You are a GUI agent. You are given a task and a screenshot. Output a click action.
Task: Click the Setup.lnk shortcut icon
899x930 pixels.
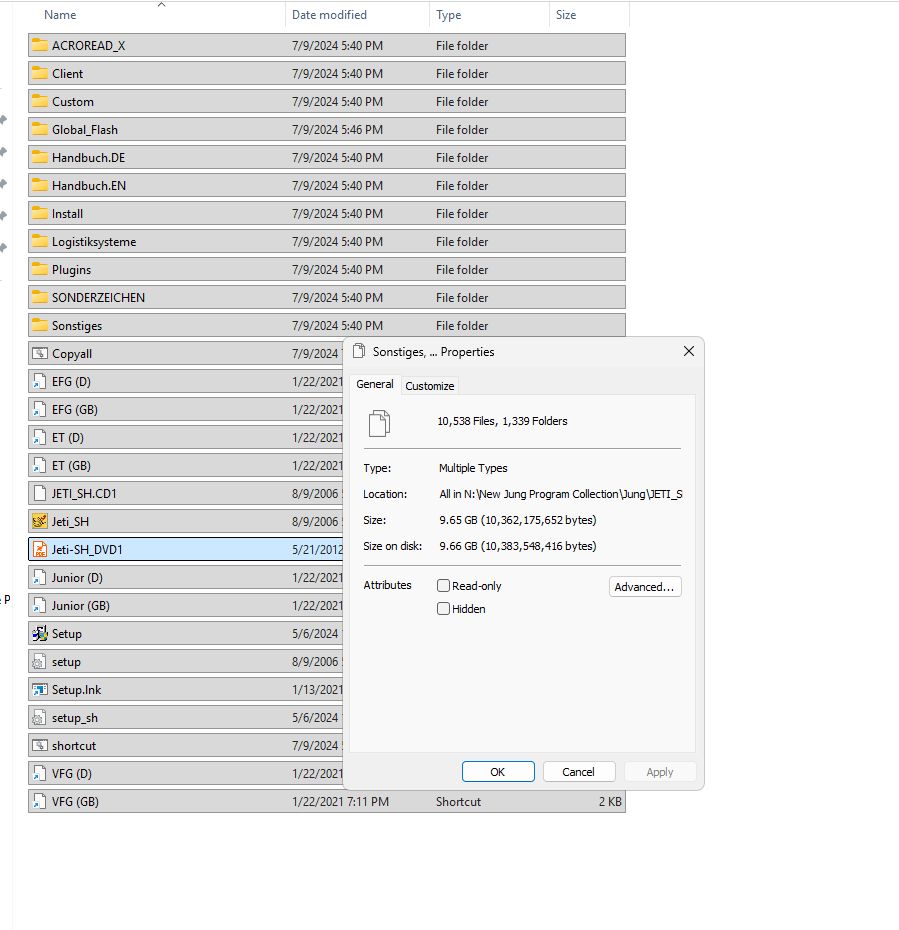(x=38, y=689)
